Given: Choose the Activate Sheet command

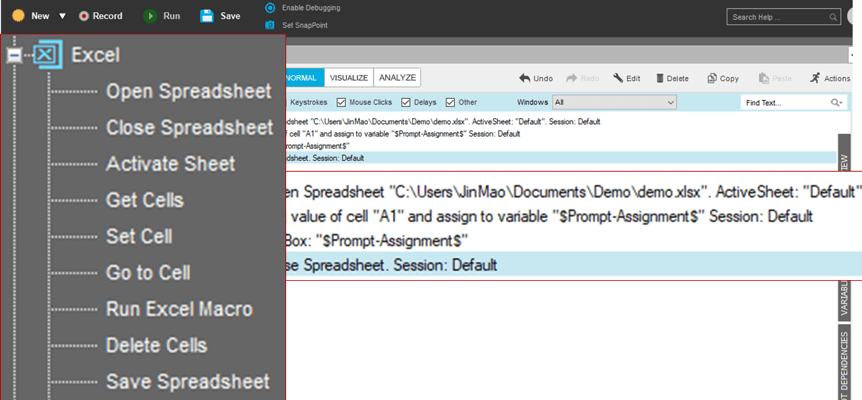Looking at the screenshot, I should (170, 164).
